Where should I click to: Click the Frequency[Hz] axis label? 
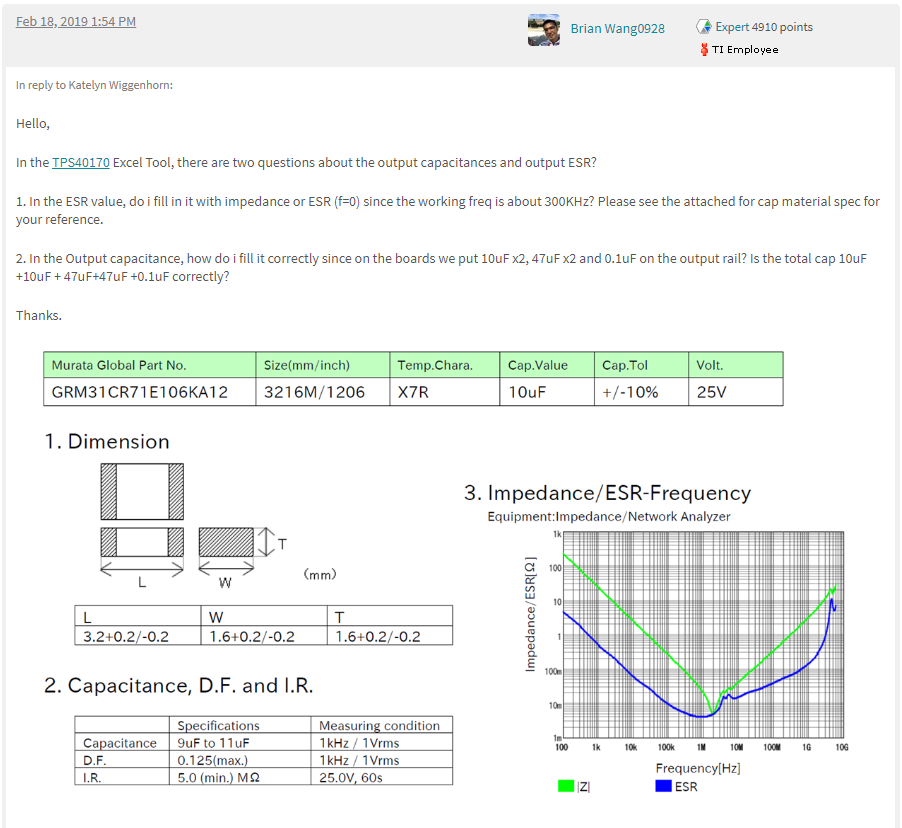tap(698, 768)
